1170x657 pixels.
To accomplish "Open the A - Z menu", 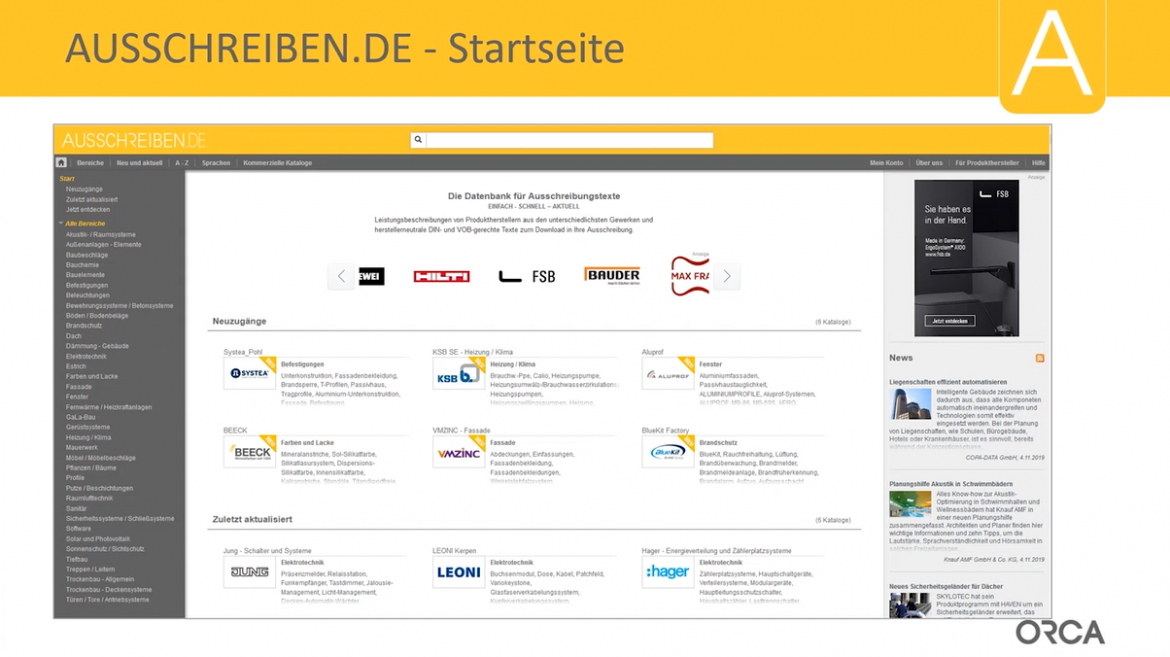I will click(x=182, y=163).
